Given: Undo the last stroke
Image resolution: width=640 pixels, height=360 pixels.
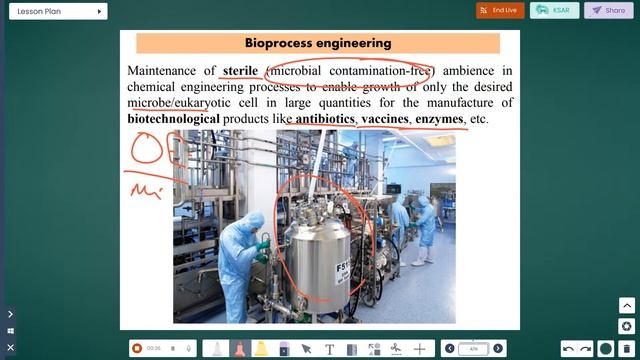Looking at the screenshot, I should (x=568, y=349).
